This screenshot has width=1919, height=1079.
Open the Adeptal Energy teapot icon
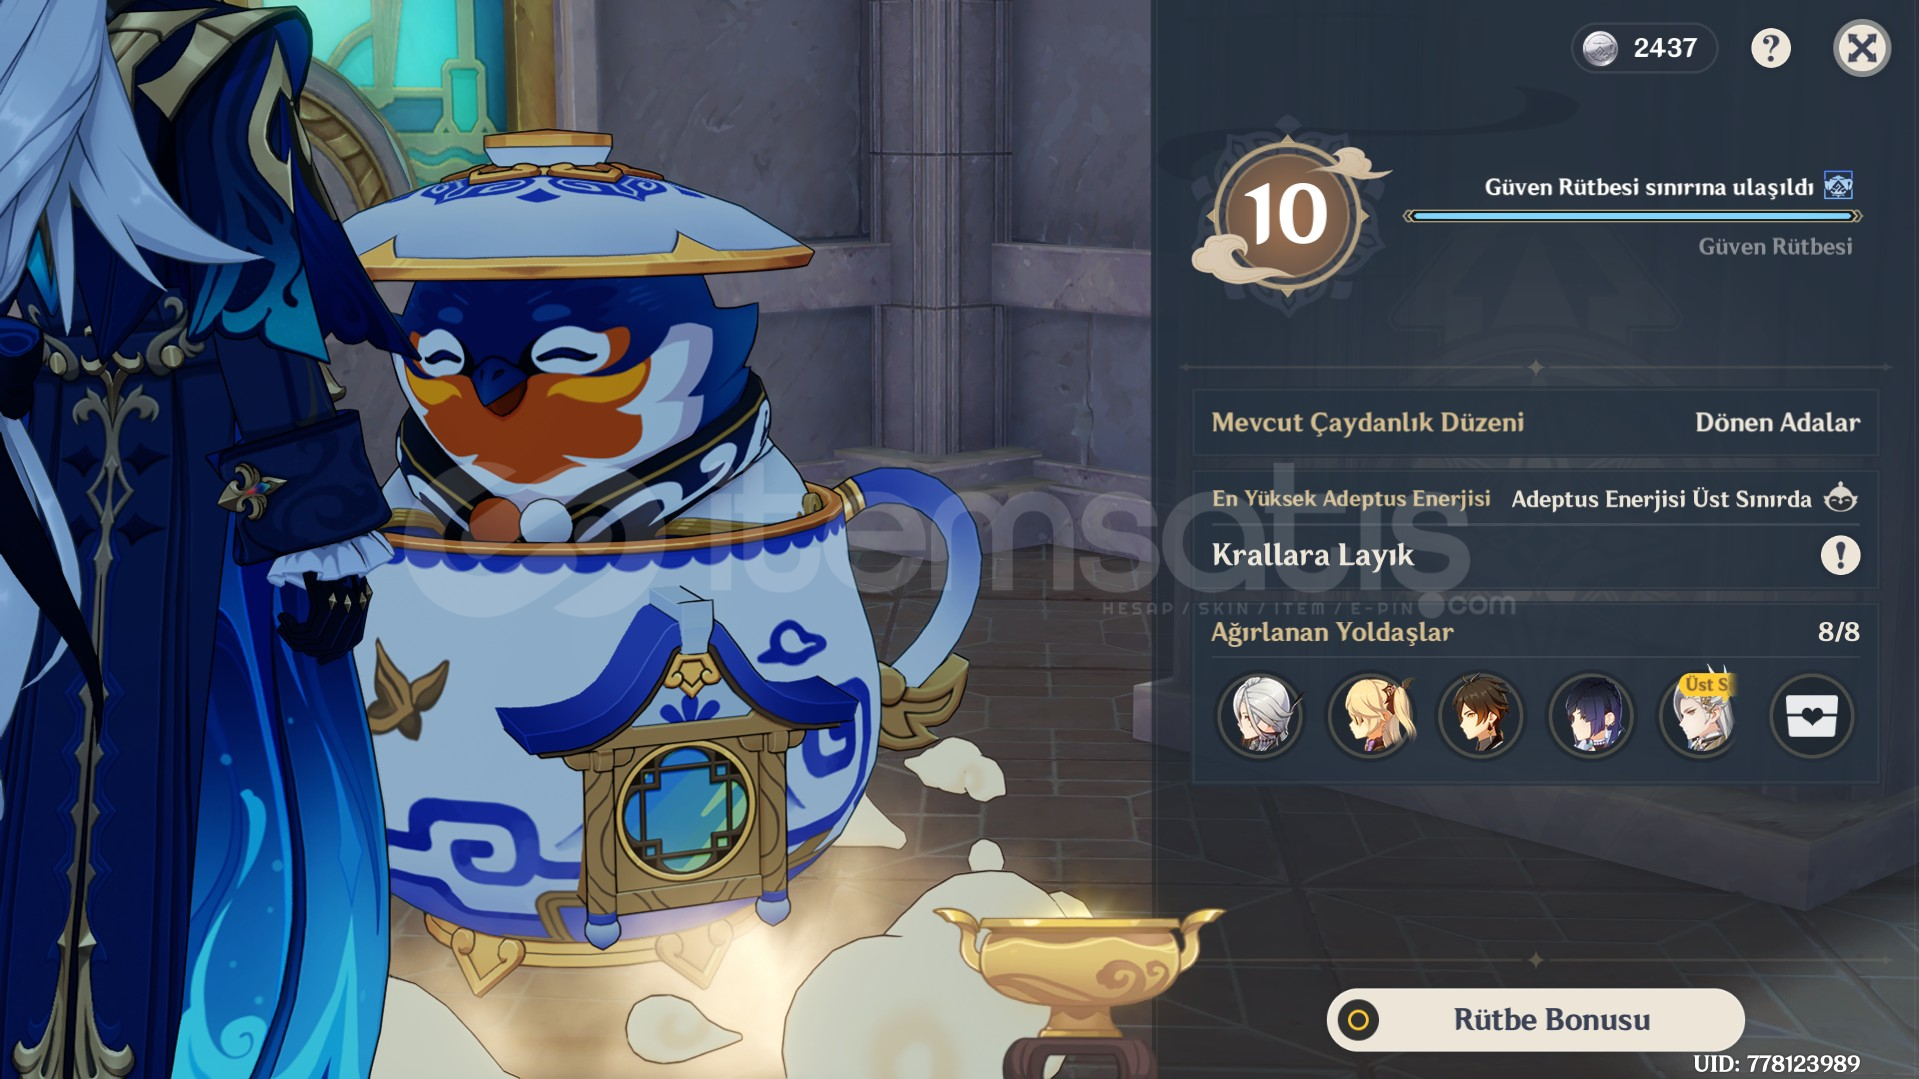(x=1841, y=498)
